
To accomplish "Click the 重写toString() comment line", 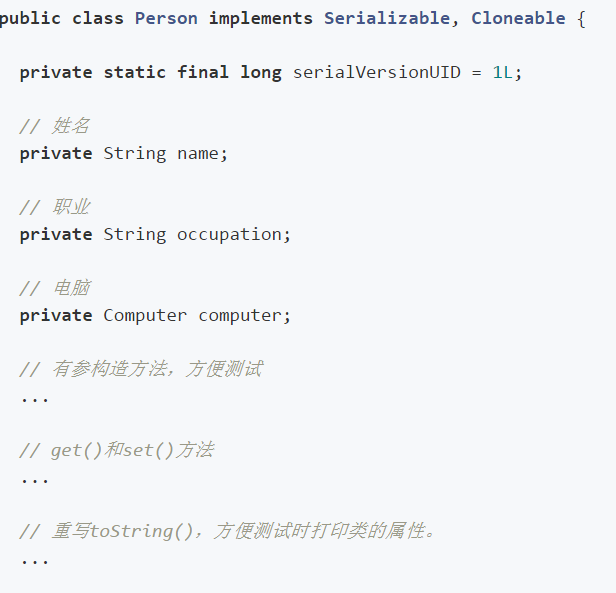I will click(229, 531).
